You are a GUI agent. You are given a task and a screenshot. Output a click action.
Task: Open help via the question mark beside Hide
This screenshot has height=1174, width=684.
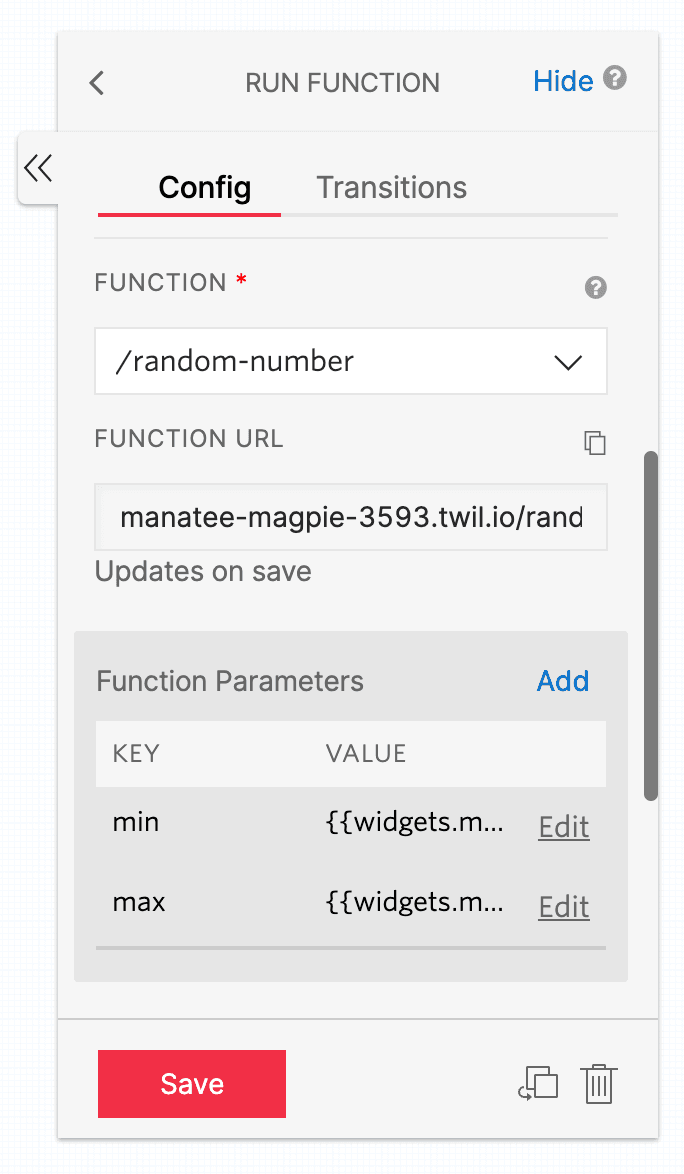pyautogui.click(x=615, y=78)
